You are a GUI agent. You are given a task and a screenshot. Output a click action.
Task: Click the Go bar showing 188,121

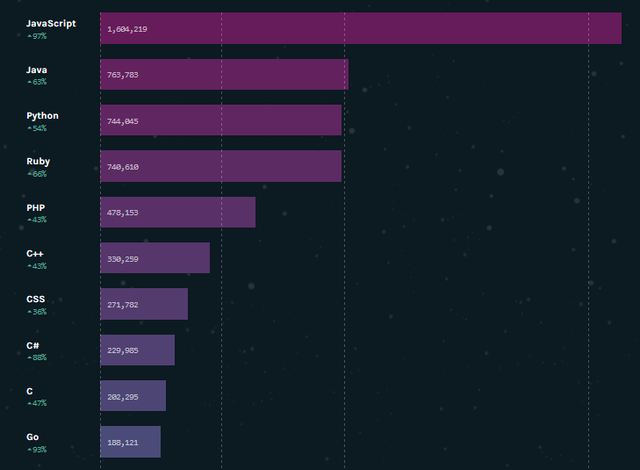pos(130,442)
